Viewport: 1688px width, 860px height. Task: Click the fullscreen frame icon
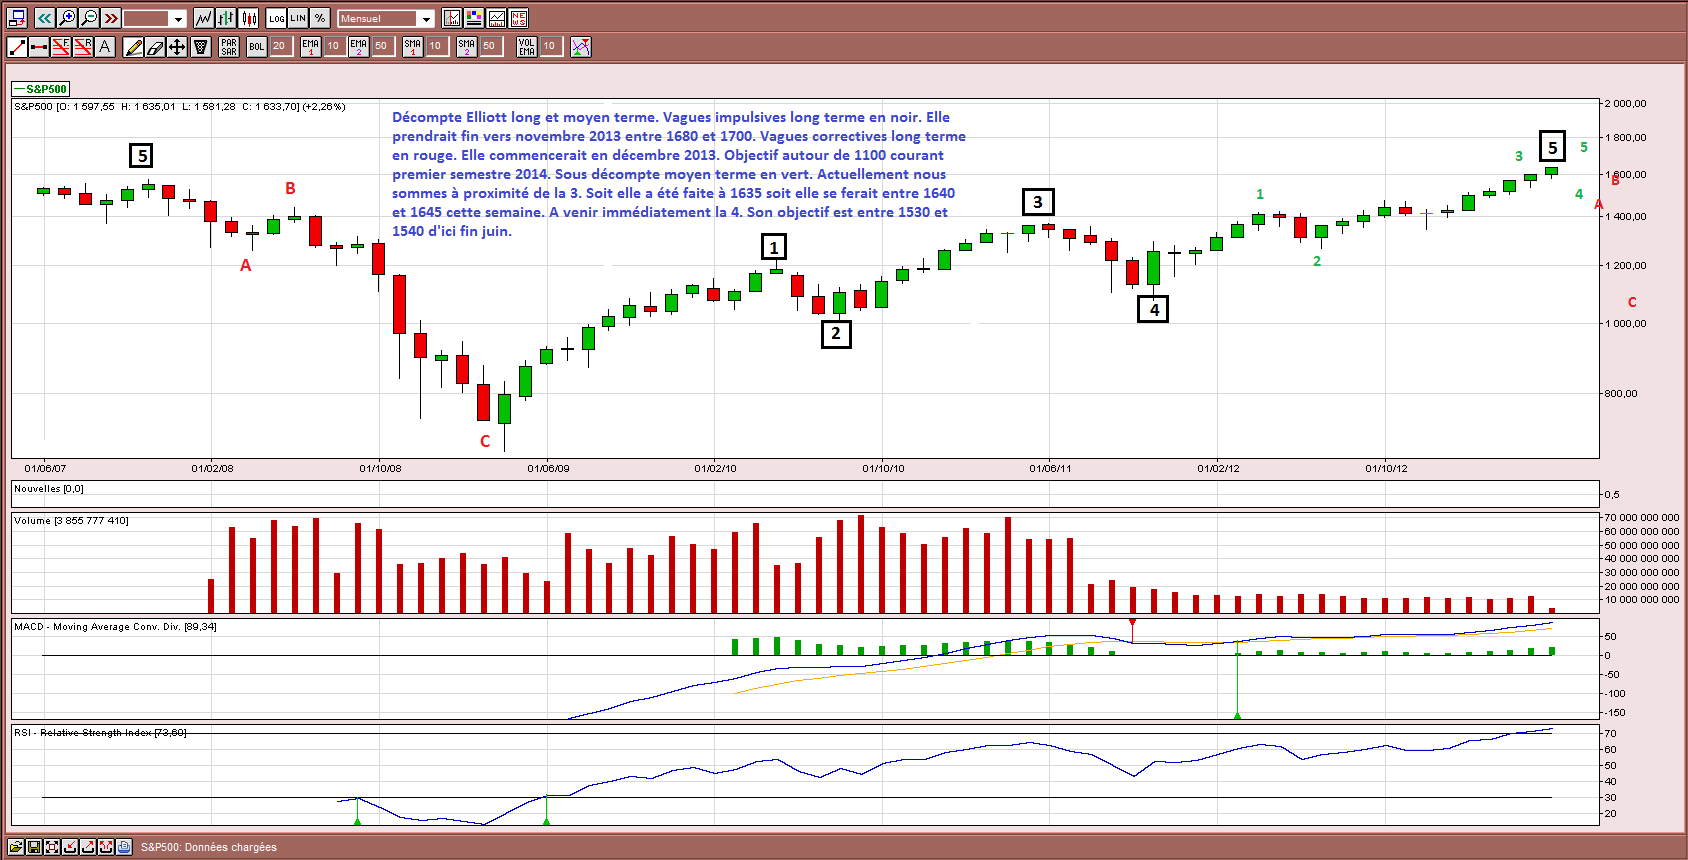(x=52, y=847)
